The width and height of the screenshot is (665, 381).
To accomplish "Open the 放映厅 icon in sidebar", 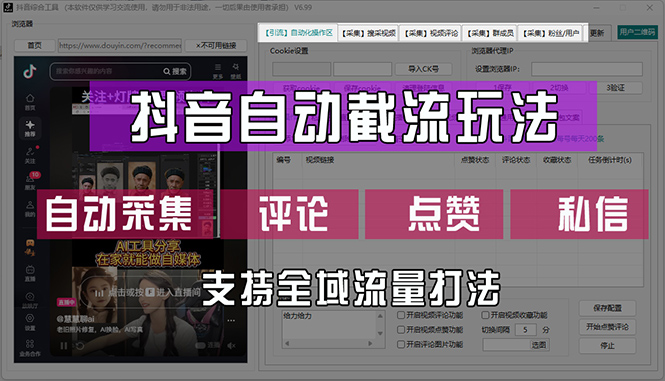I will (x=30, y=296).
